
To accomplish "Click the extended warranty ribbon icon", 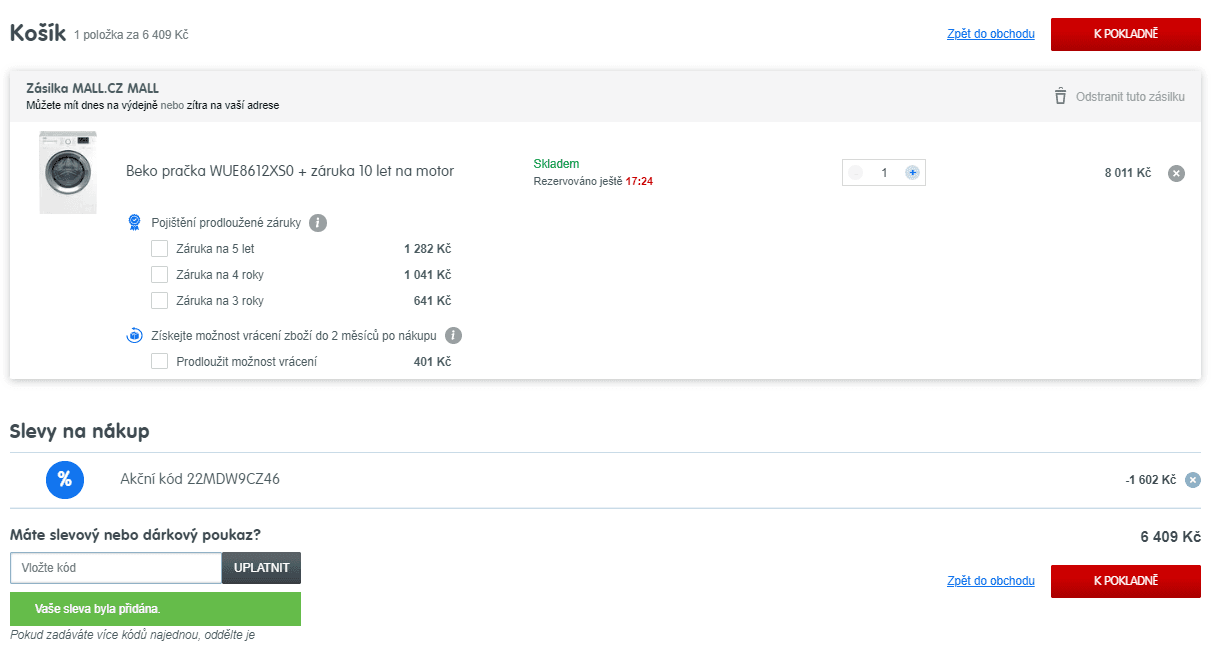I will pyautogui.click(x=134, y=223).
